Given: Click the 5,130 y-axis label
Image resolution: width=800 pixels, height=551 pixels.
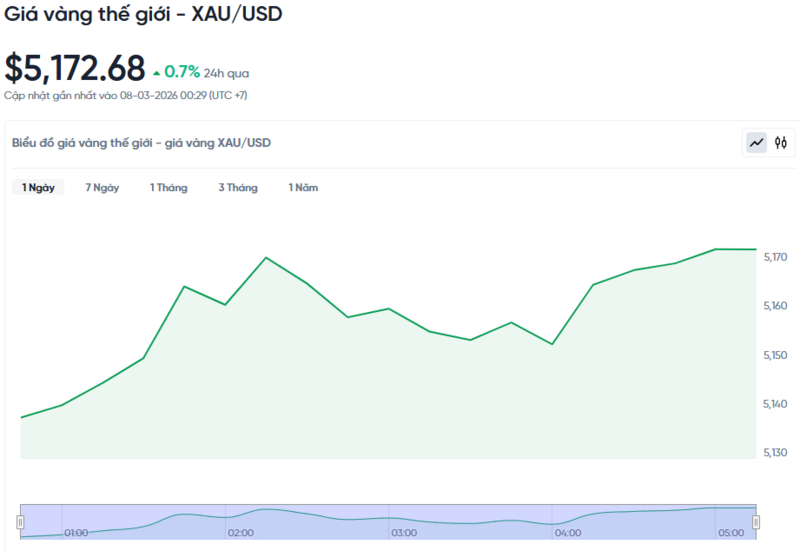Looking at the screenshot, I should tap(775, 453).
